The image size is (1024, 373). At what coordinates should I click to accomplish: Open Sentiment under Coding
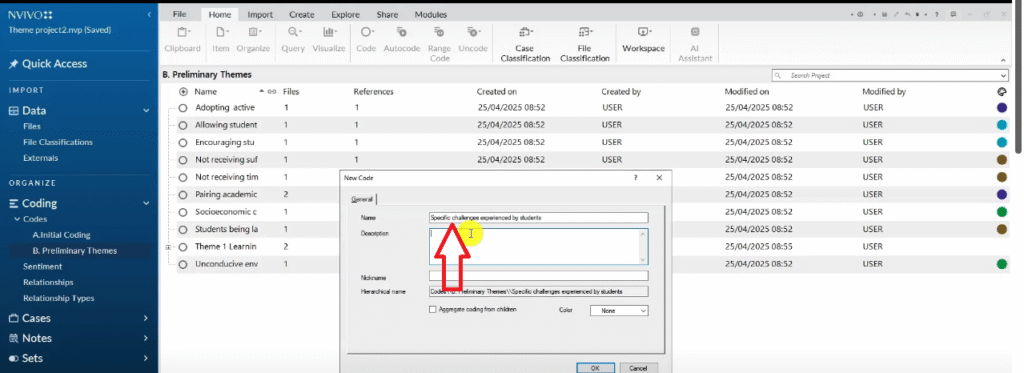(42, 267)
